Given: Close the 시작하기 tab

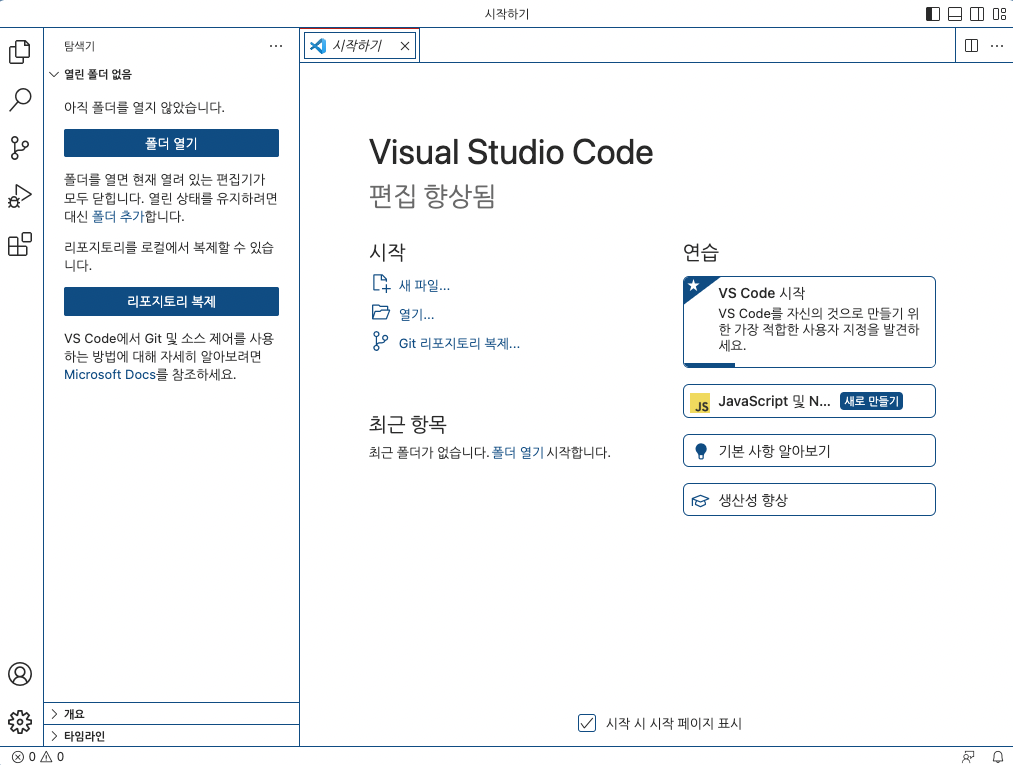Looking at the screenshot, I should tap(405, 46).
